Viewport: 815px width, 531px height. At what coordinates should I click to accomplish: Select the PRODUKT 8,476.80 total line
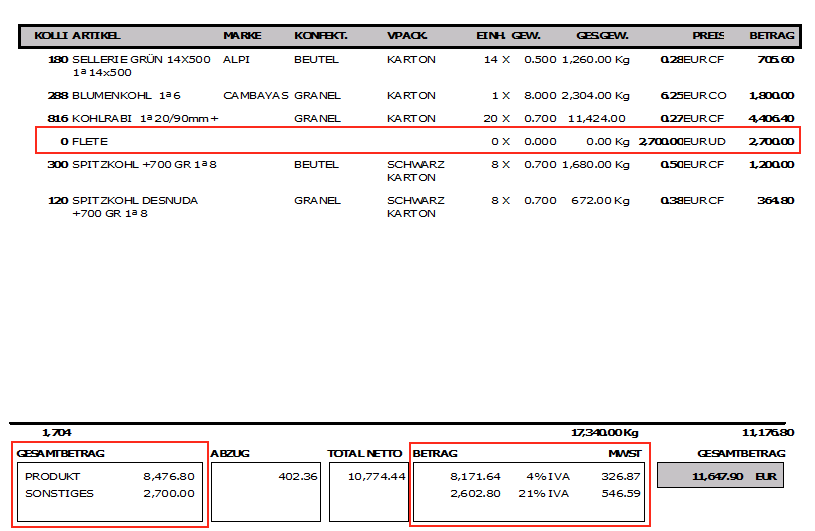coord(110,477)
